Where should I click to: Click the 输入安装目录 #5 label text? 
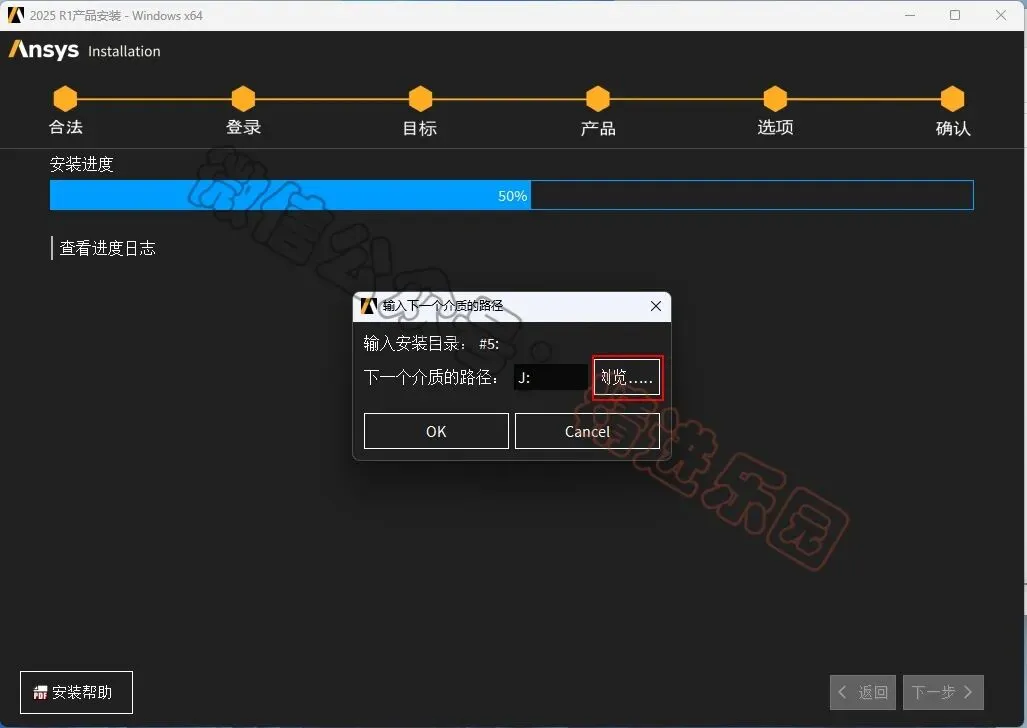point(431,343)
